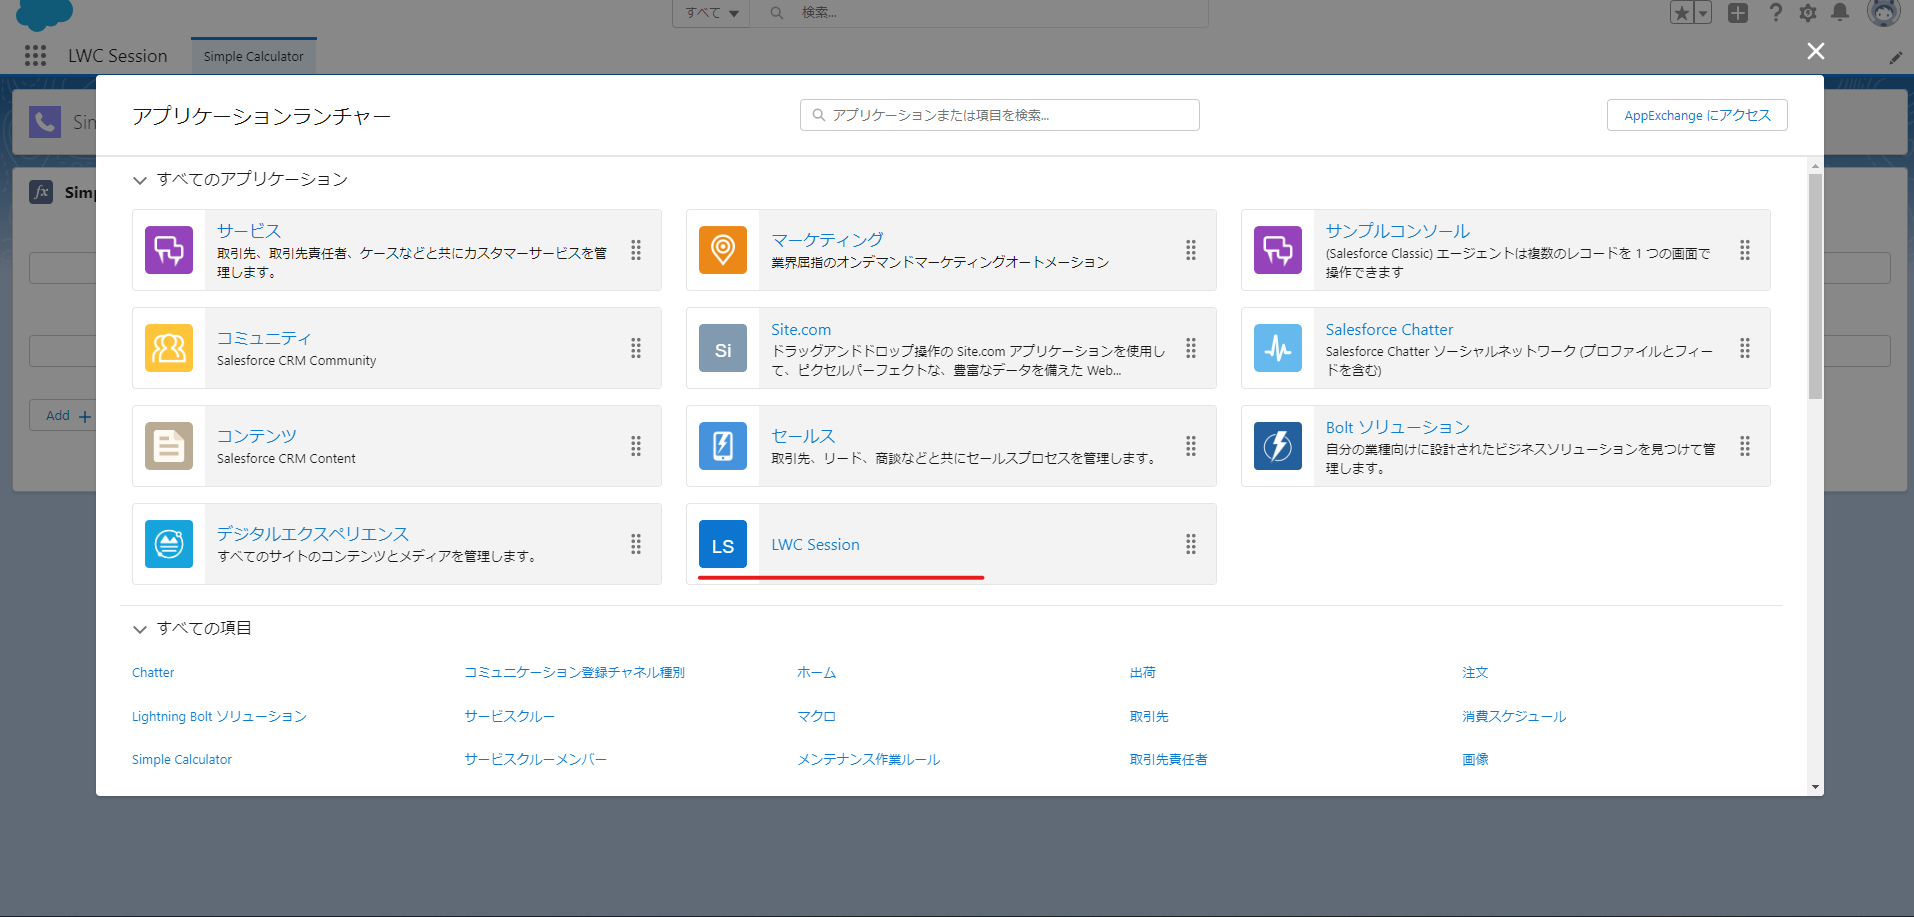Open the Site.com app title link
Viewport: 1914px width, 917px height.
801,330
